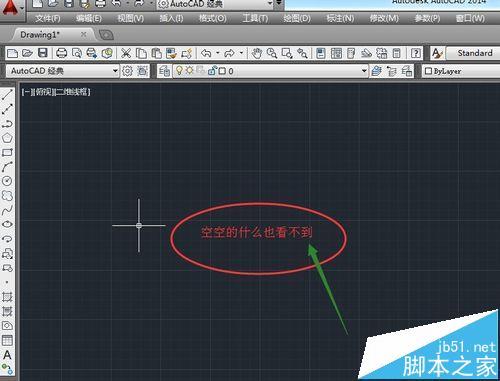The width and height of the screenshot is (500, 381).
Task: Click the Undo arrow in standard toolbar
Action: click(206, 53)
